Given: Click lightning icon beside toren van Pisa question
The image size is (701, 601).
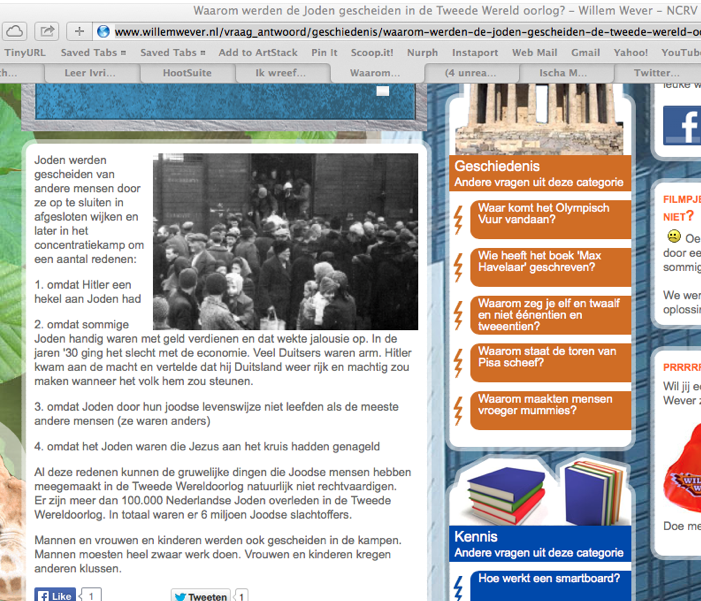Looking at the screenshot, I should pyautogui.click(x=458, y=363).
